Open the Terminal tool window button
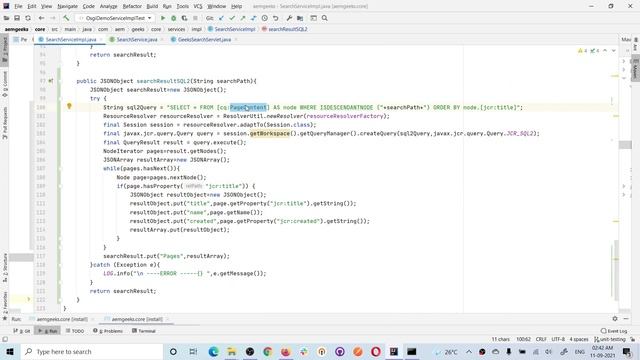The height and width of the screenshot is (360, 640). click(144, 331)
